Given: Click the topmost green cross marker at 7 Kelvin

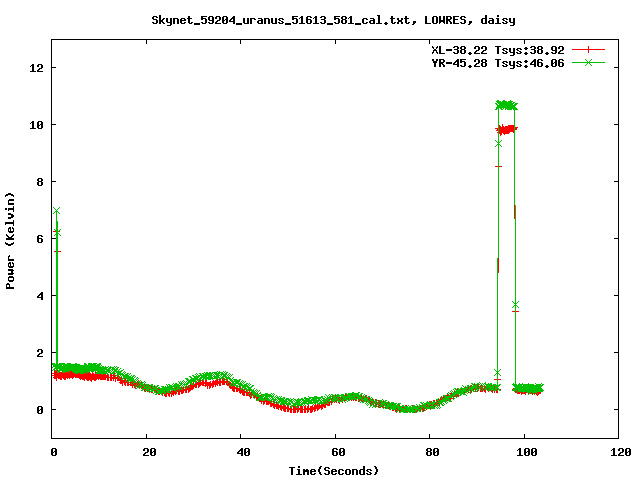Looking at the screenshot, I should point(57,211).
